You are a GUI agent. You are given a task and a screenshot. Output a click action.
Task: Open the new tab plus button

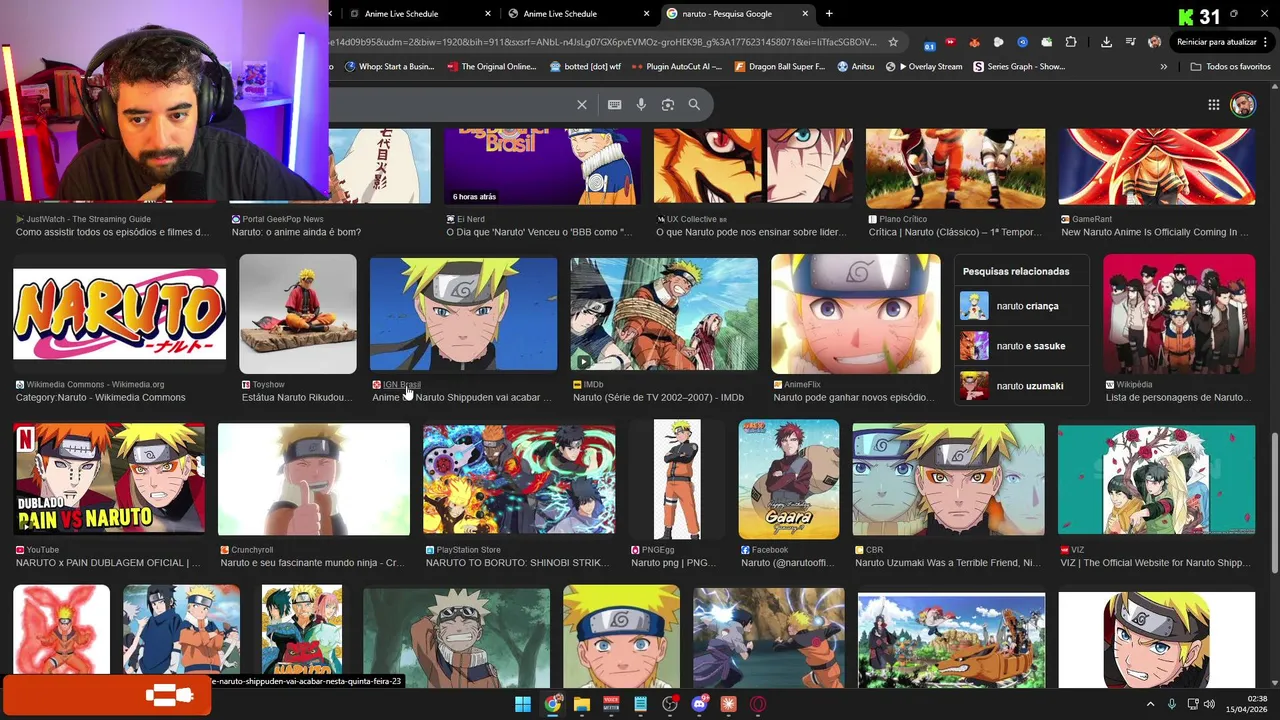(829, 14)
